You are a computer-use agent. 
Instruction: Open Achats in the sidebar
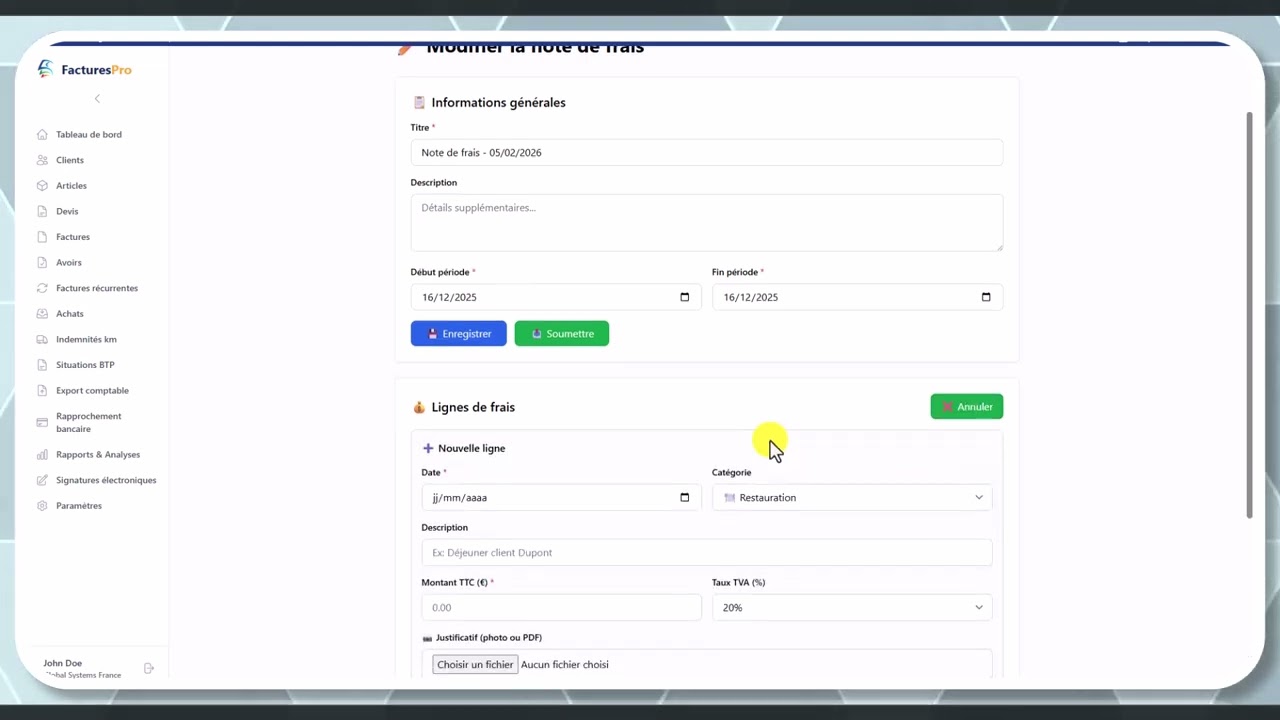click(x=70, y=313)
